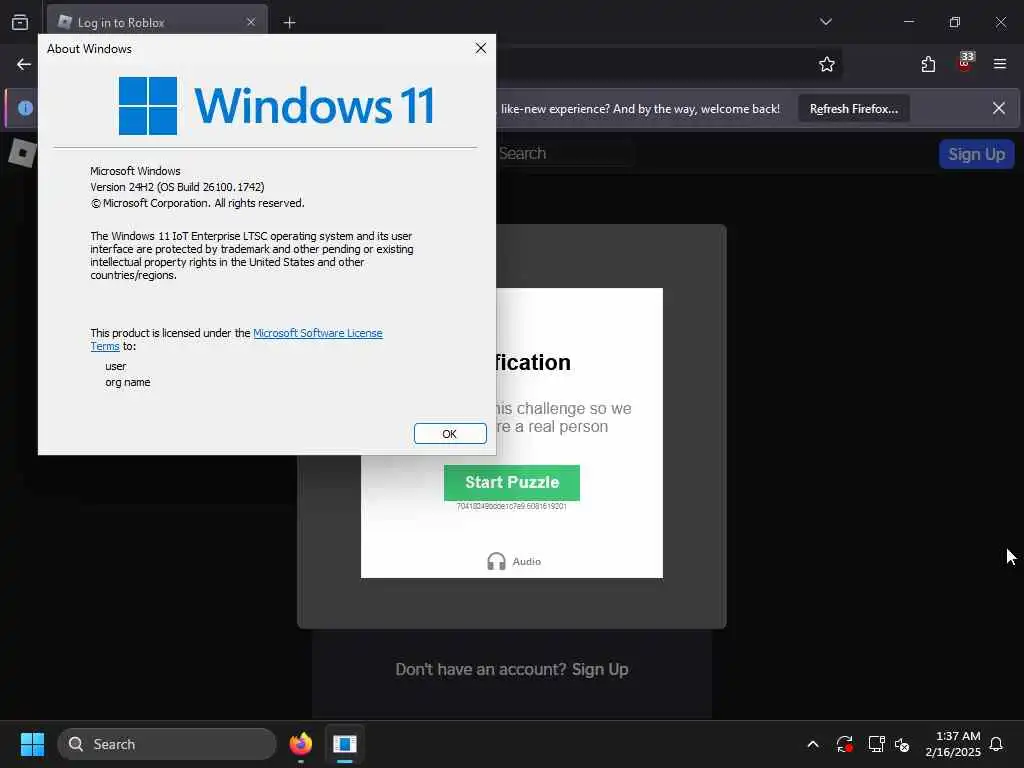The height and width of the screenshot is (768, 1024).
Task: Select the About Windows taskbar icon
Action: [345, 744]
